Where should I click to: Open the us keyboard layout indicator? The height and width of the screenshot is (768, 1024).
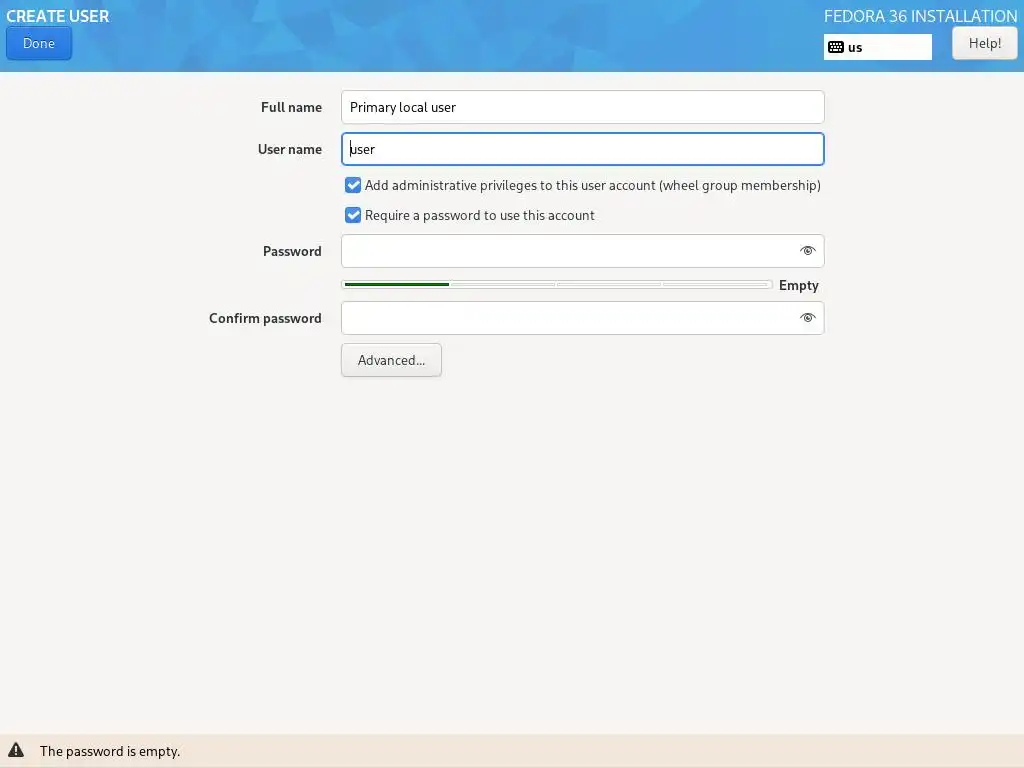pos(877,47)
